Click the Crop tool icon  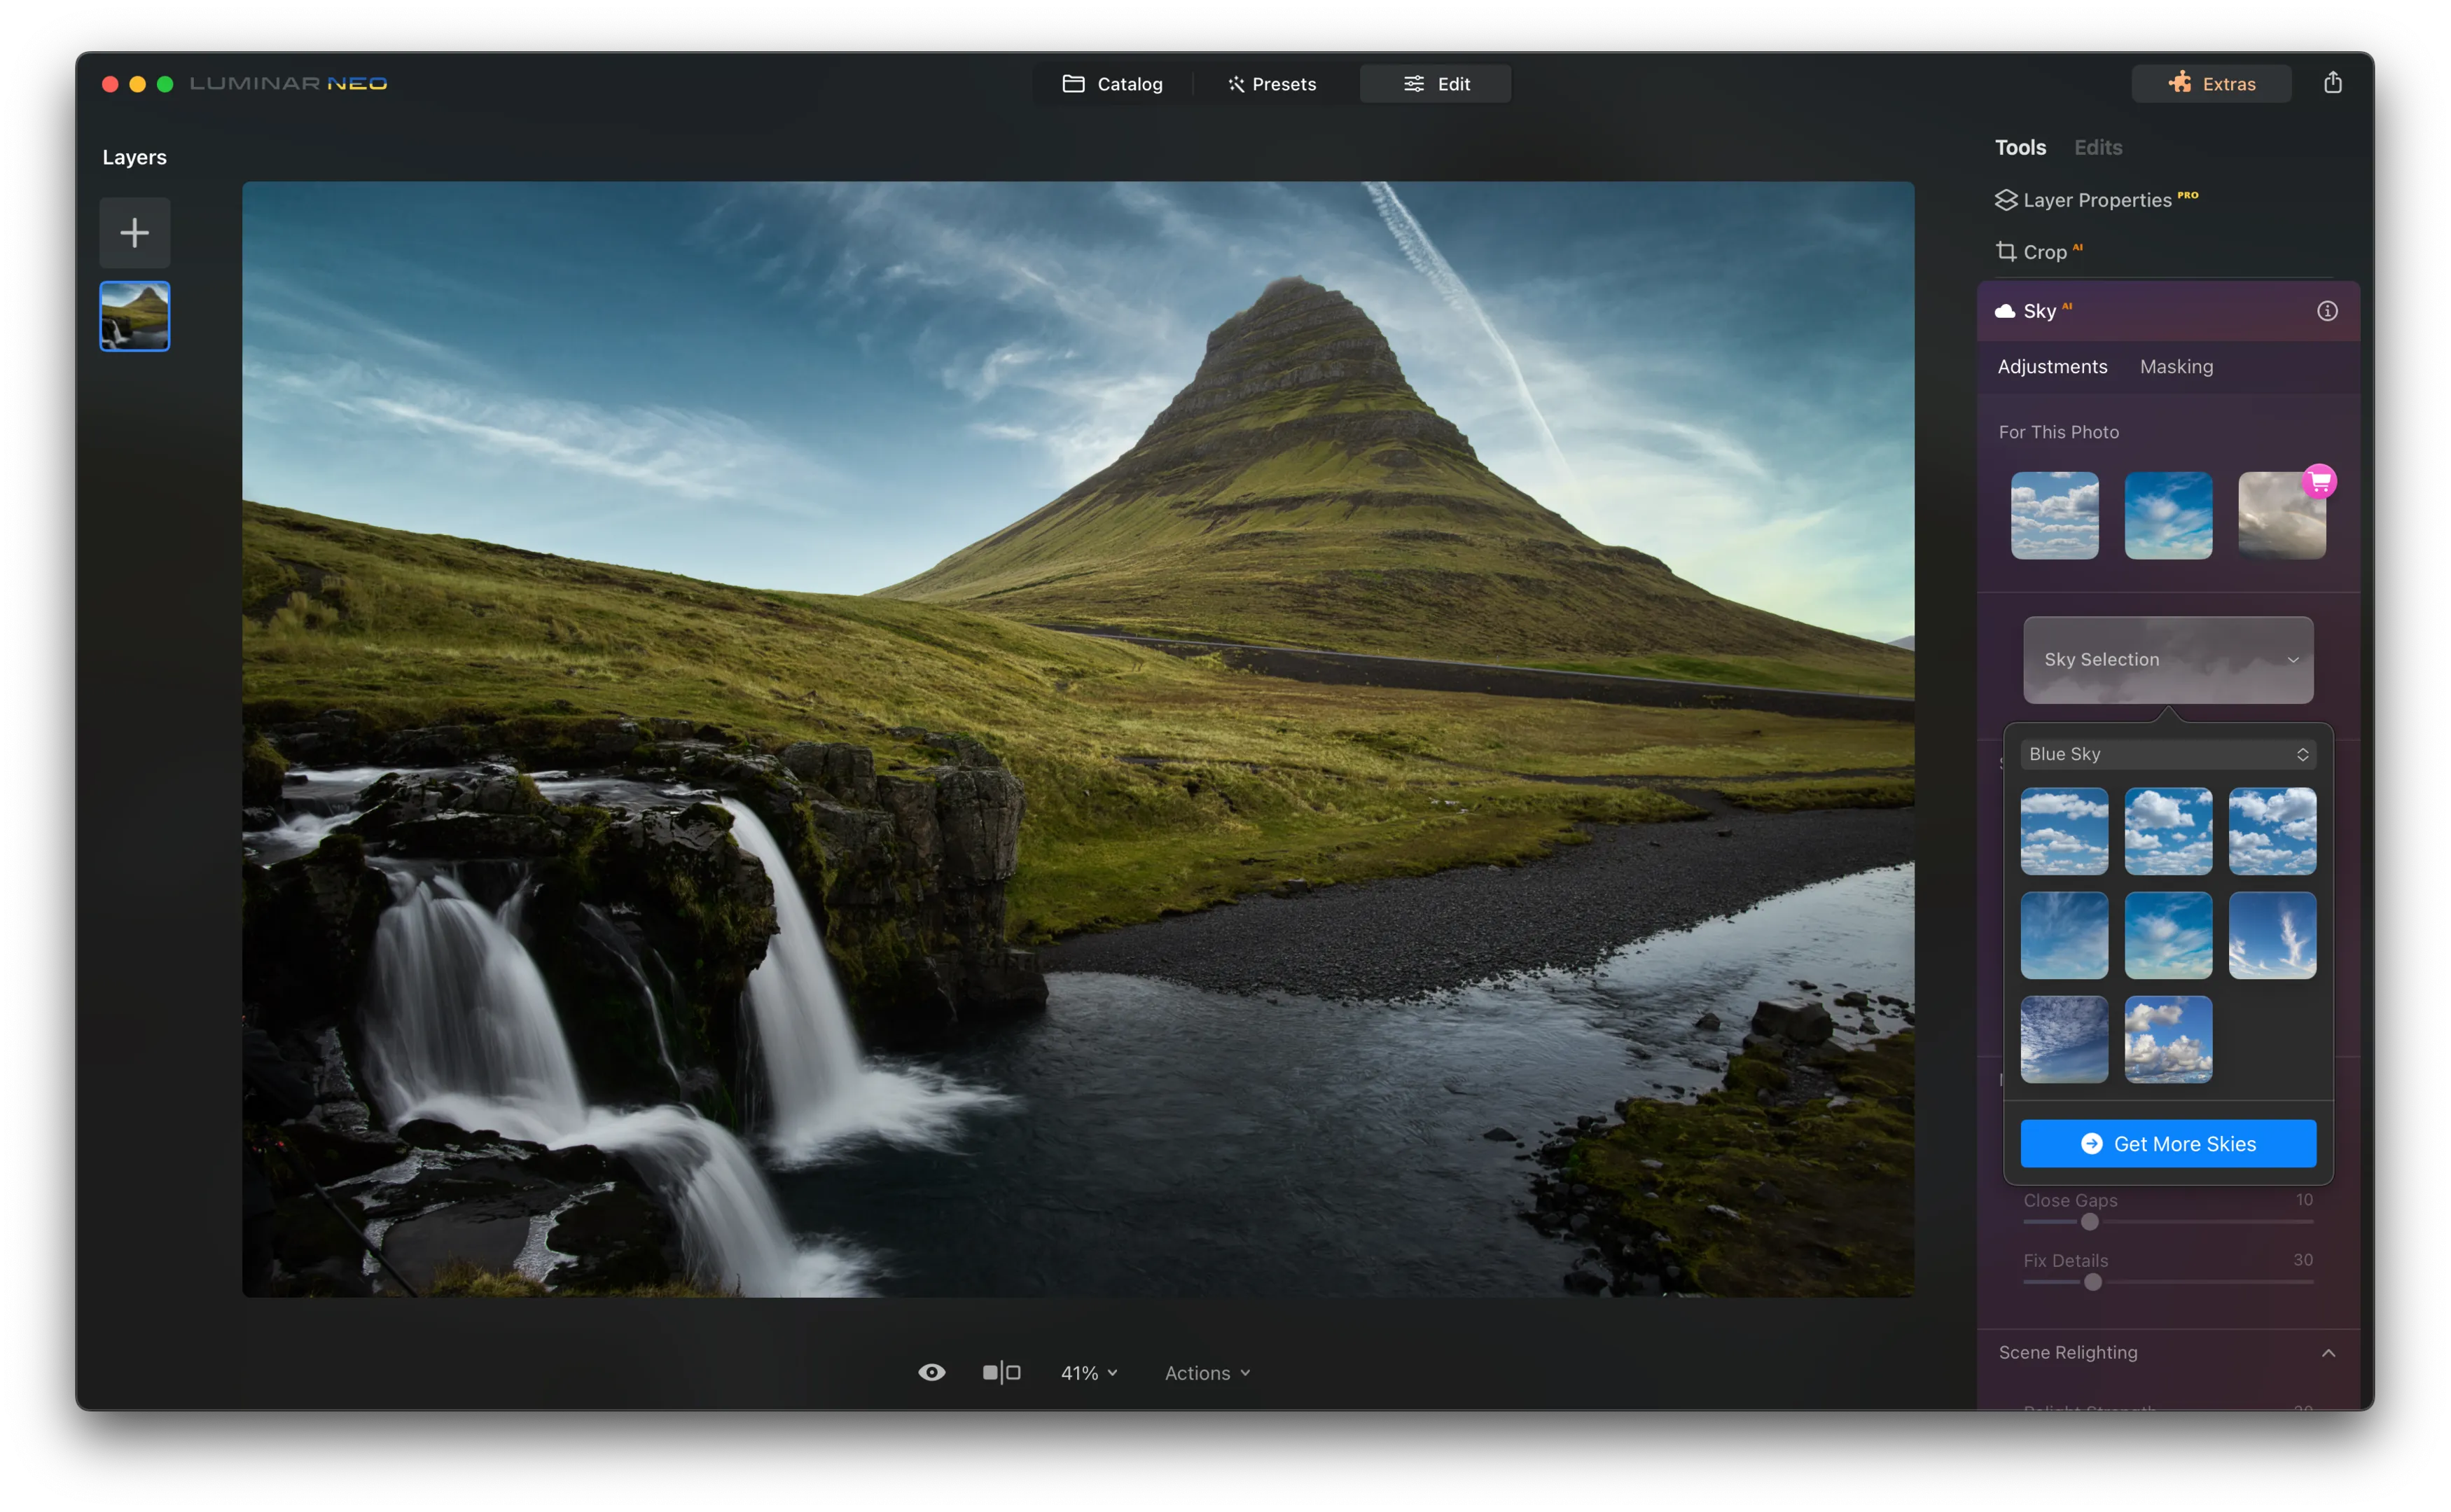click(x=2006, y=252)
